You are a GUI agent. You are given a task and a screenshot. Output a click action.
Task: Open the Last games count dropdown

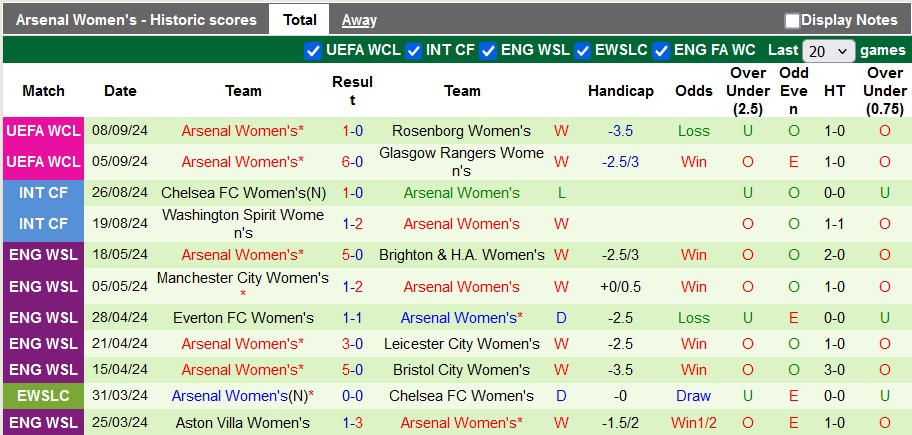[x=829, y=51]
